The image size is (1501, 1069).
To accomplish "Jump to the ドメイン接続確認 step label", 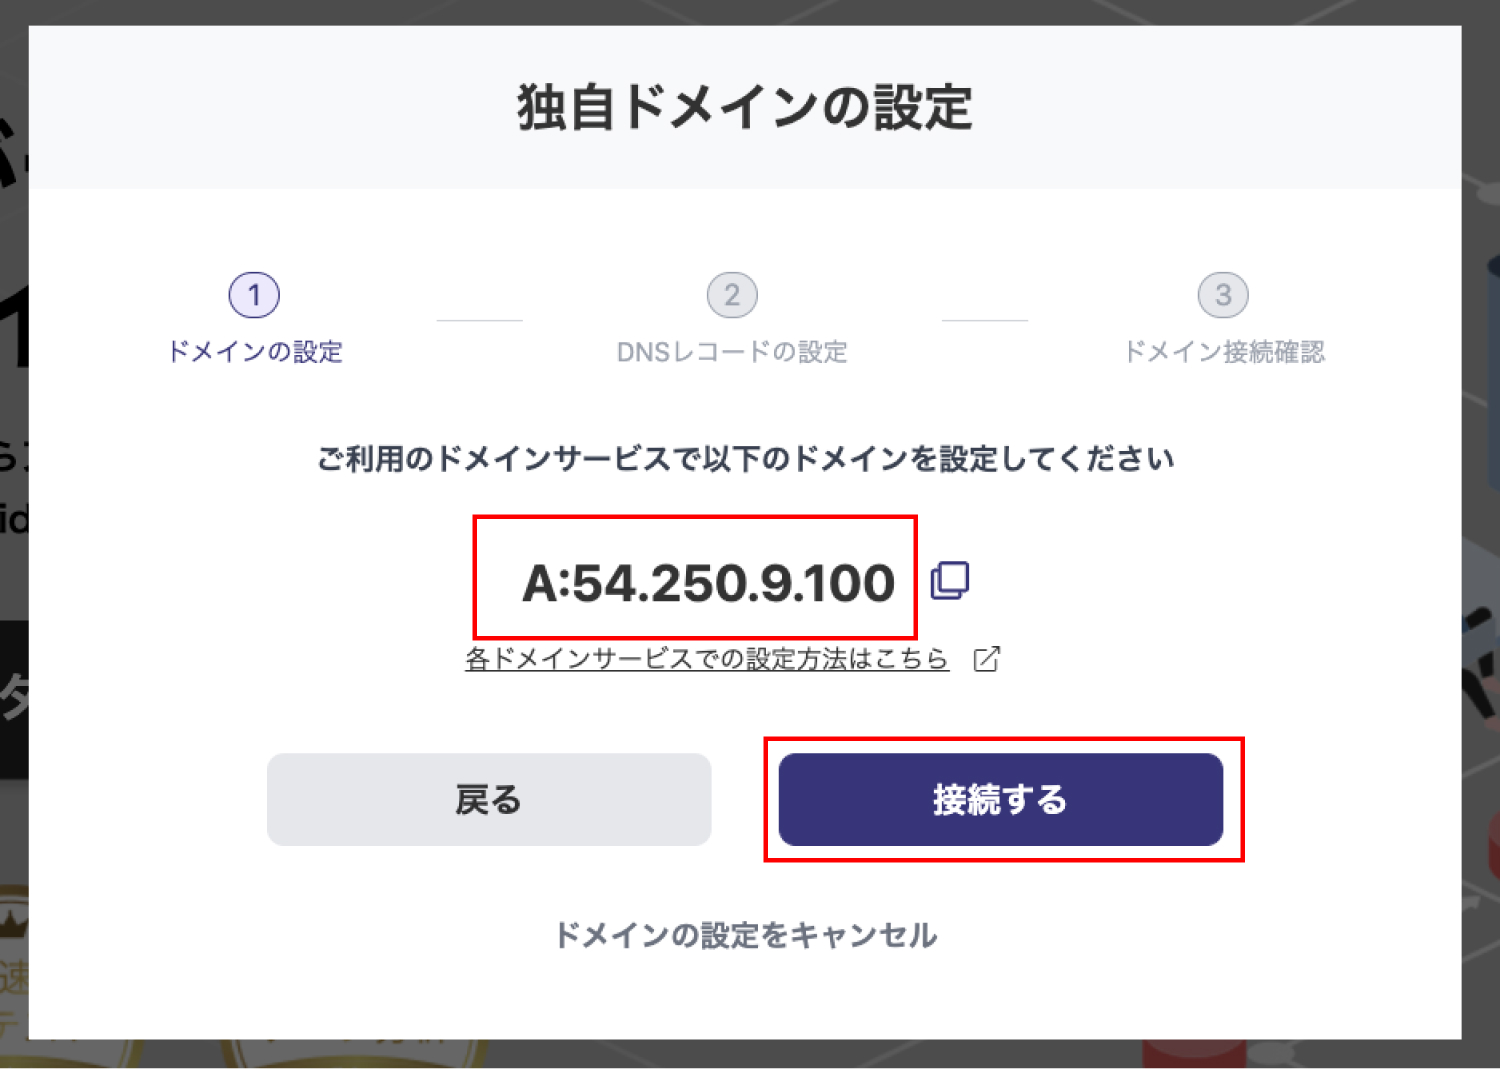I will (x=1223, y=352).
